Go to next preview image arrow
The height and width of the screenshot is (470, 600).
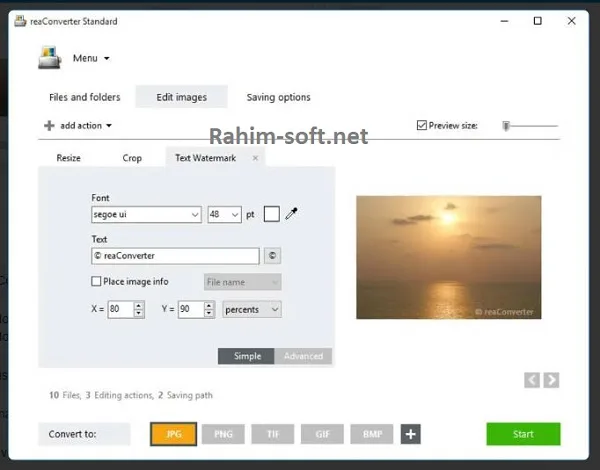[551, 380]
